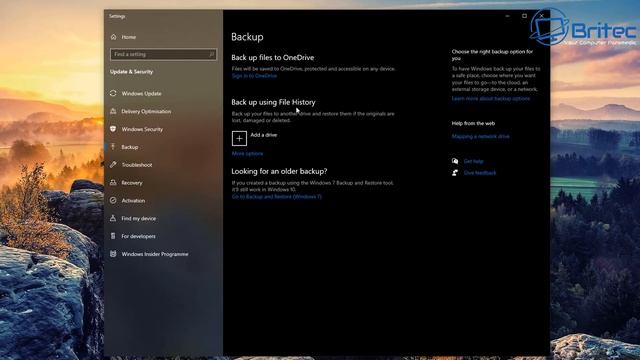Click the Delivery Optimisation icon
The image size is (640, 360).
[113, 111]
